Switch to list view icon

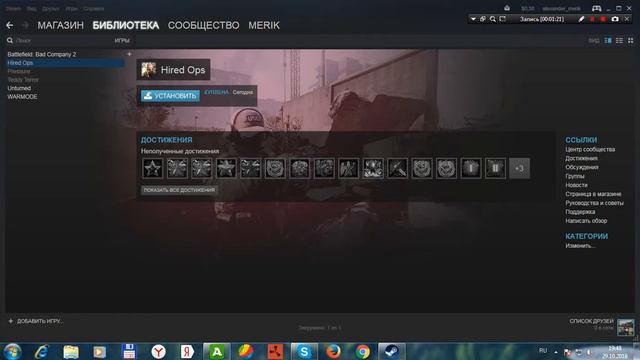tap(619, 40)
